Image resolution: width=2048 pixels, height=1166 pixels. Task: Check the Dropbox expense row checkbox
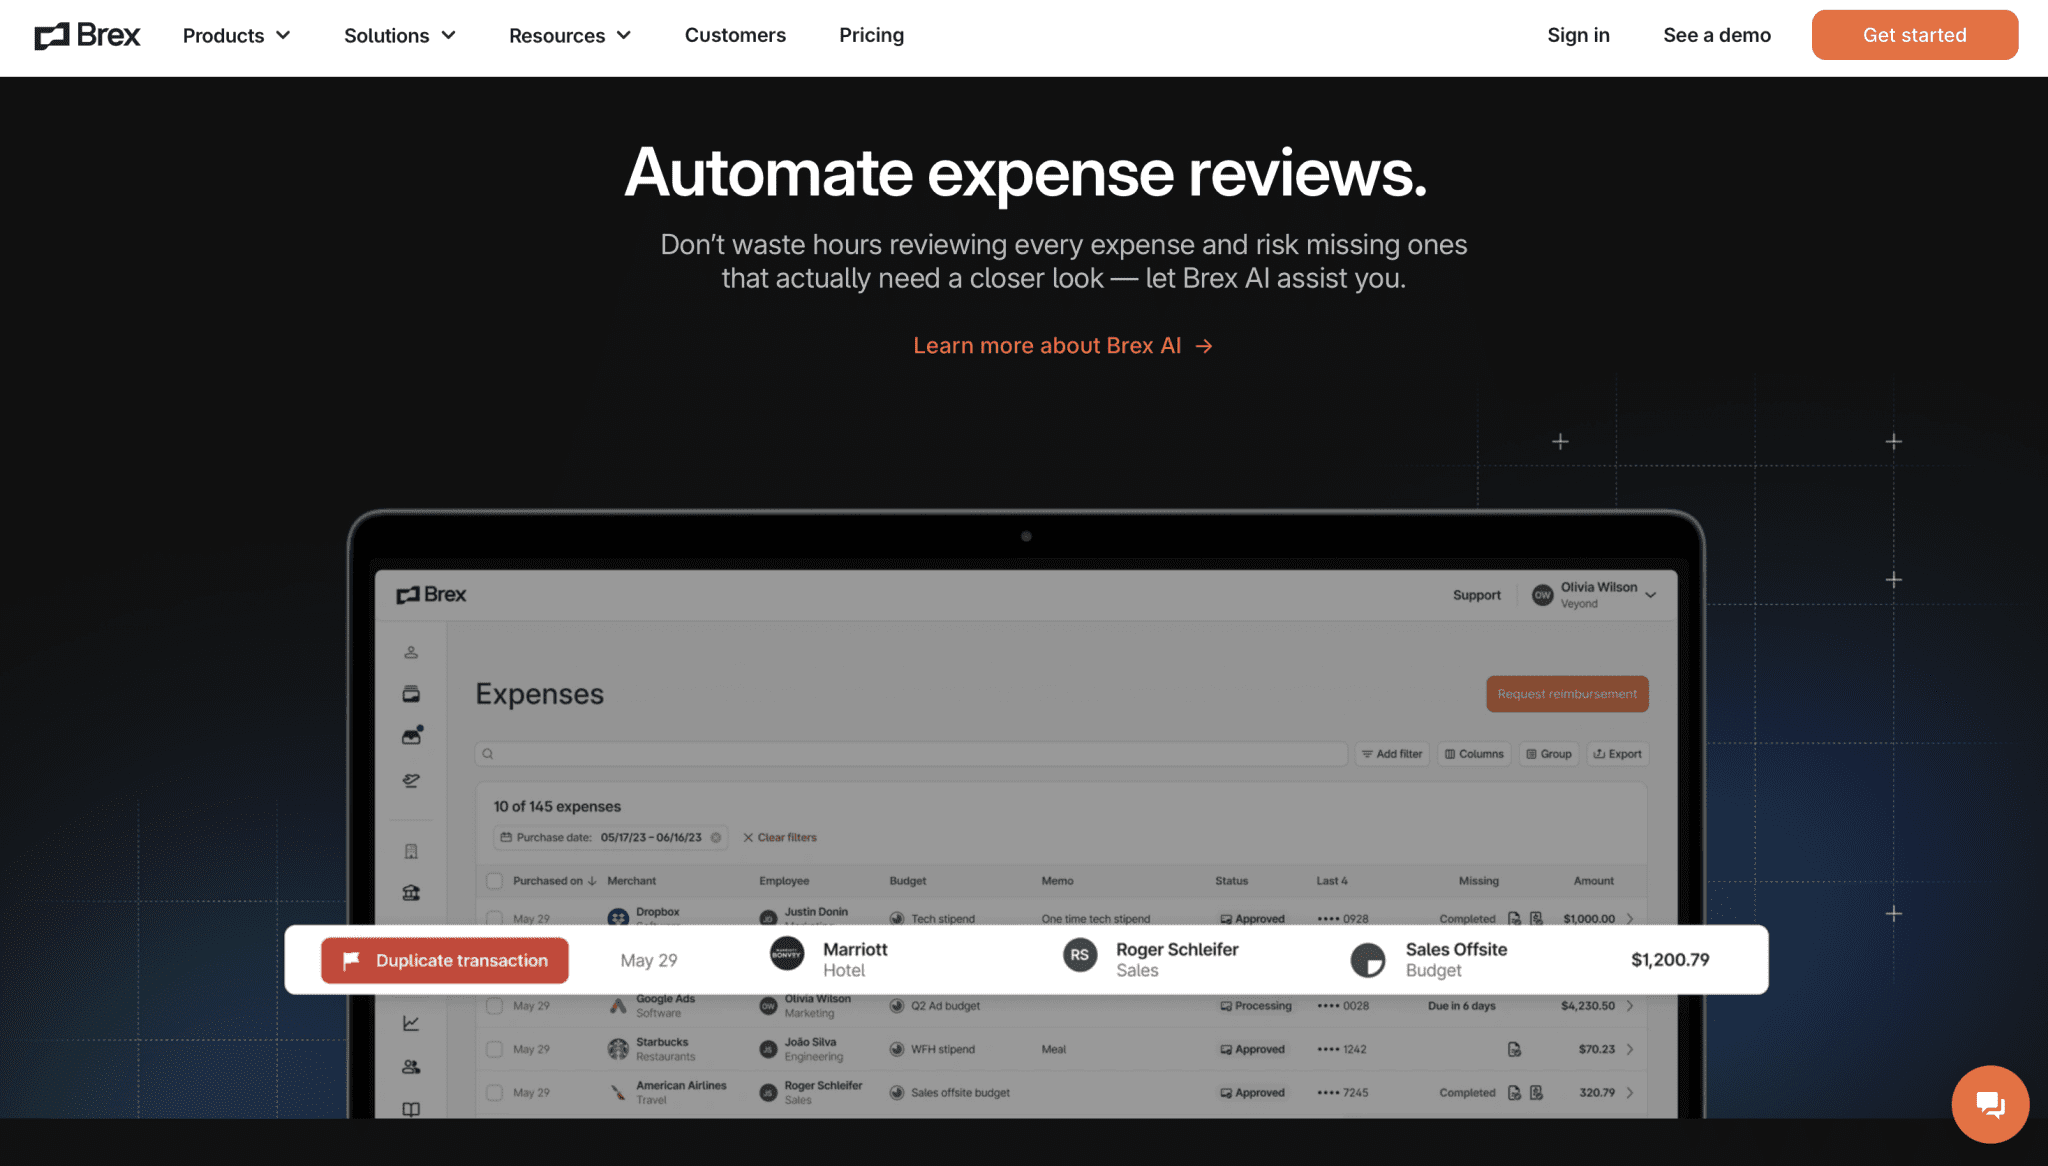click(494, 918)
